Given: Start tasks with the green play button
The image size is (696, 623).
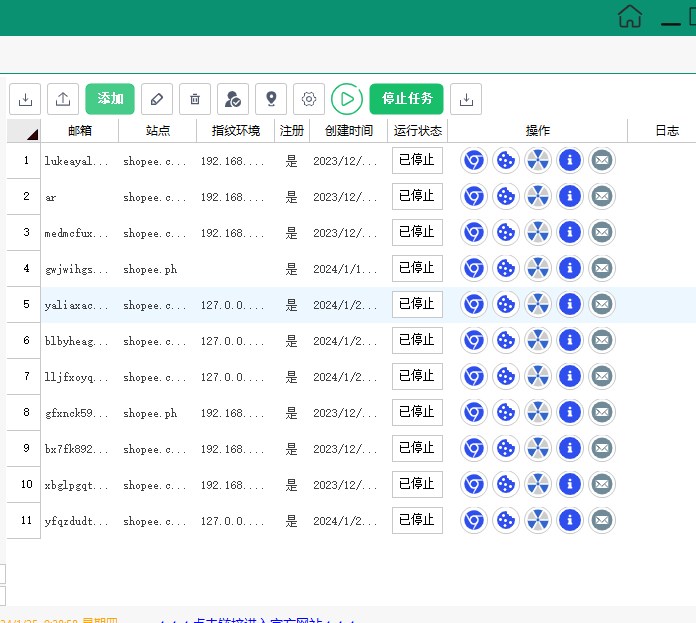Looking at the screenshot, I should (x=347, y=99).
